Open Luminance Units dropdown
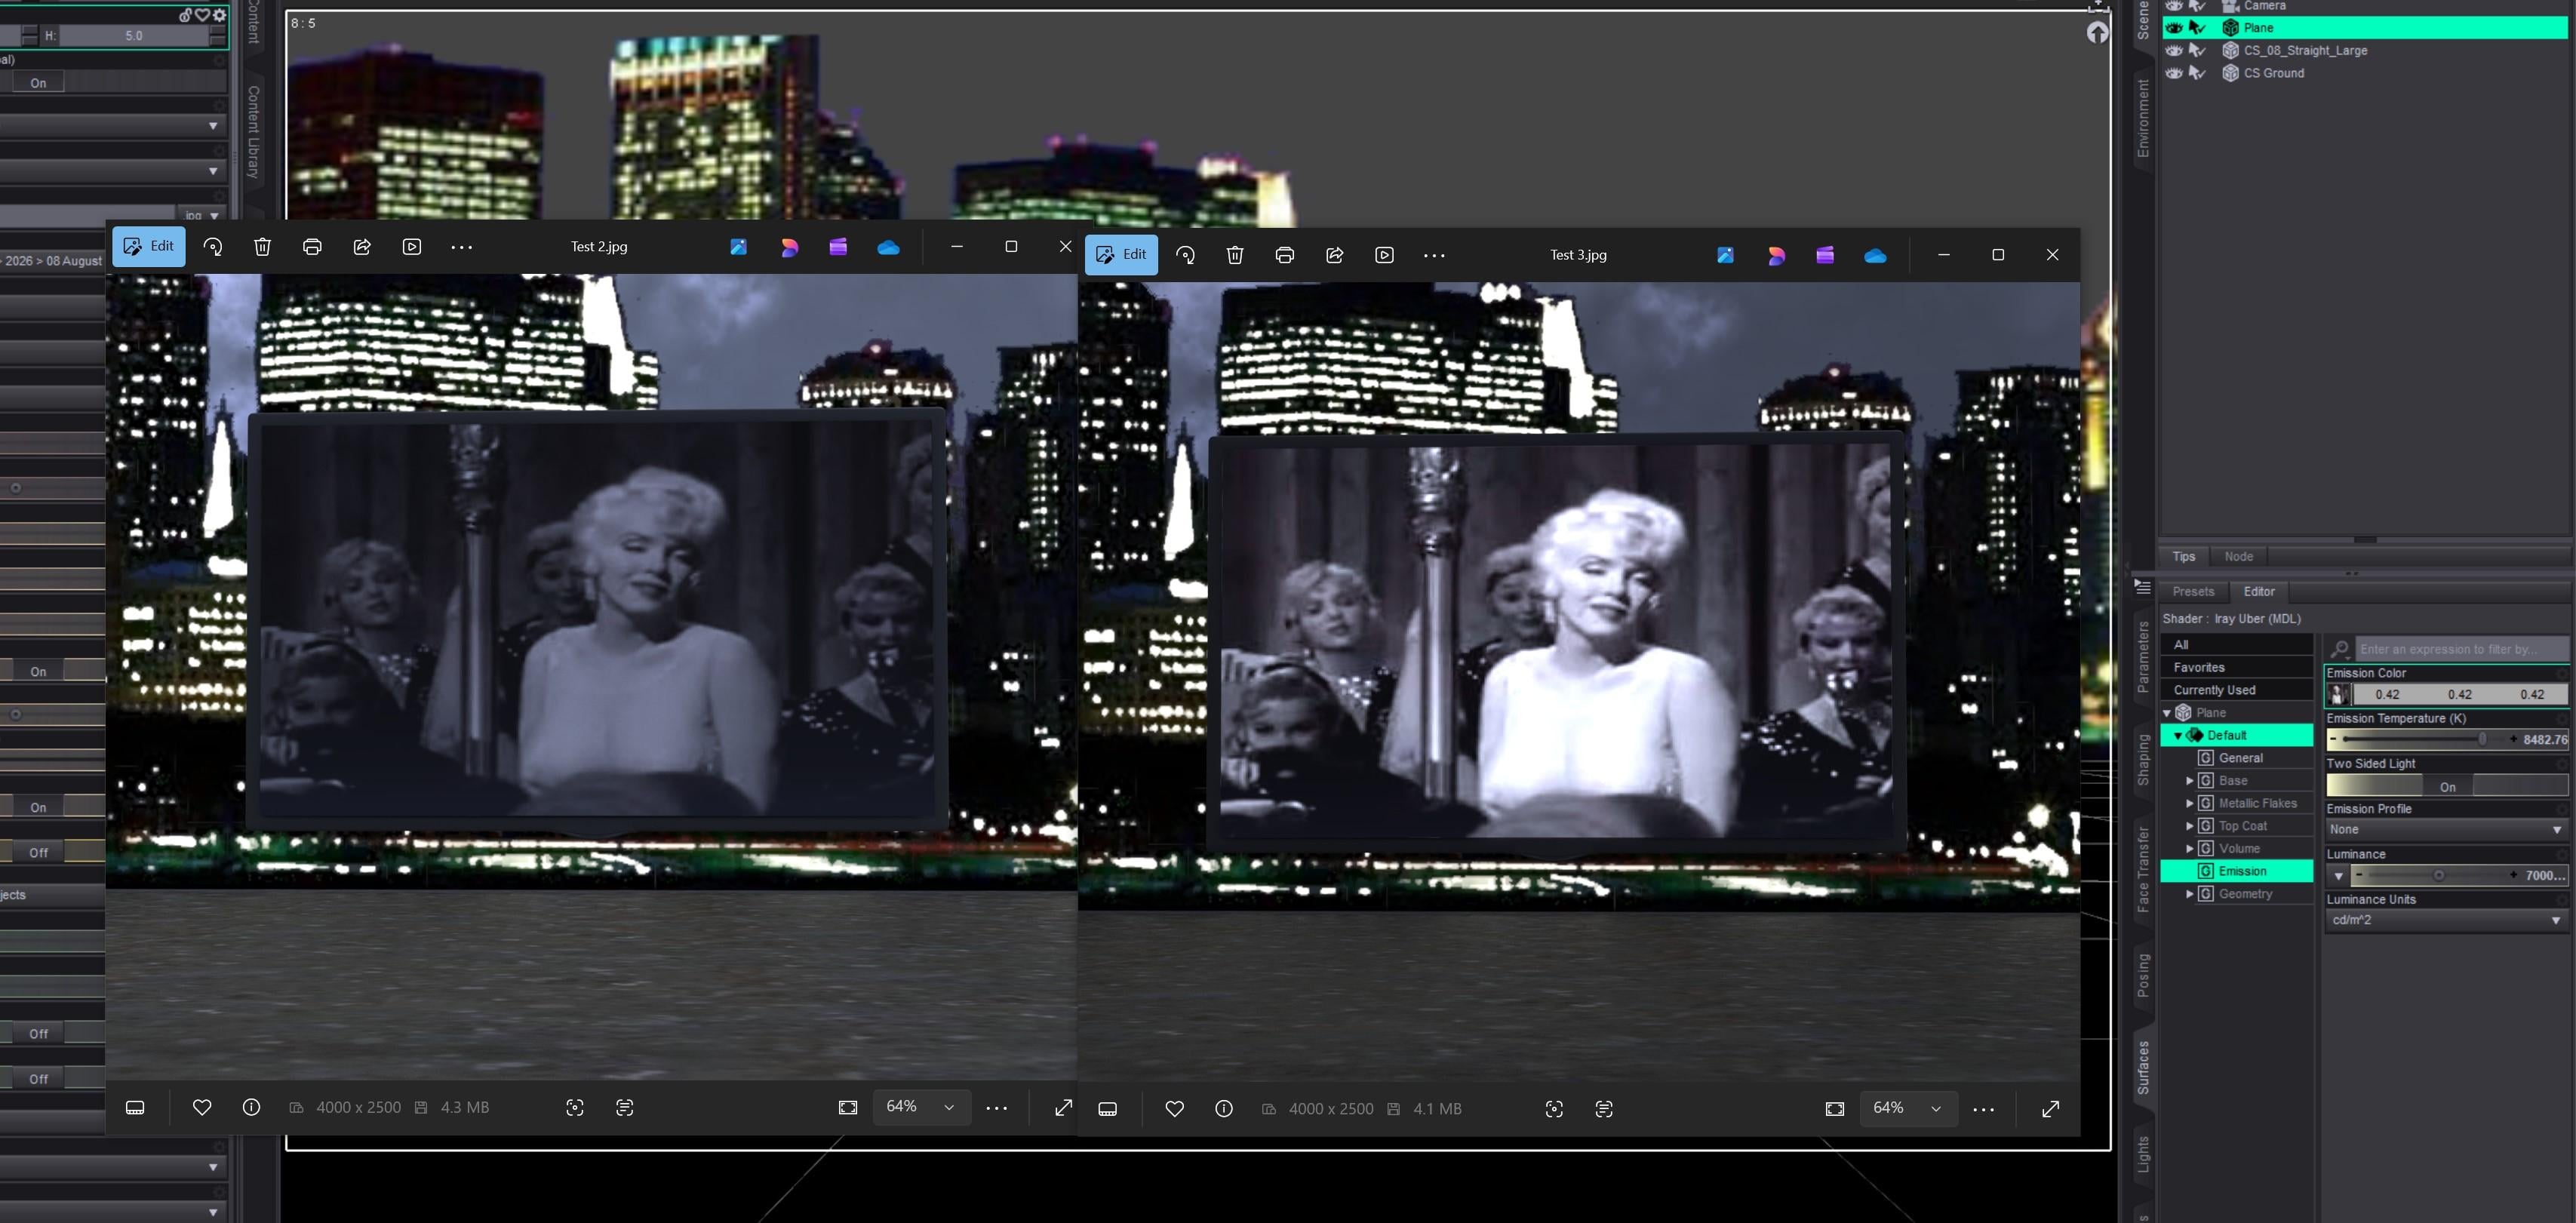Image resolution: width=2576 pixels, height=1223 pixels. pyautogui.click(x=2446, y=920)
